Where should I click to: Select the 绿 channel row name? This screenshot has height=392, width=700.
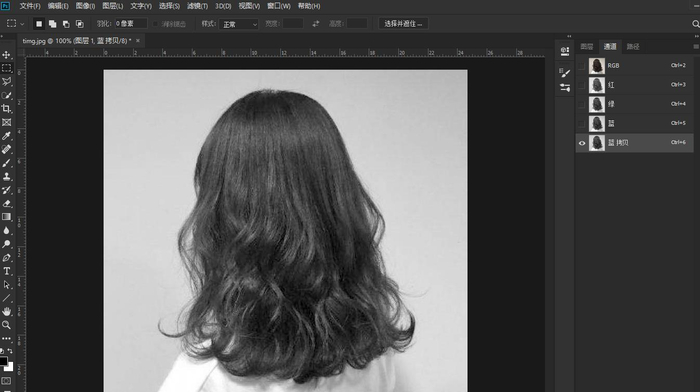[x=611, y=104]
